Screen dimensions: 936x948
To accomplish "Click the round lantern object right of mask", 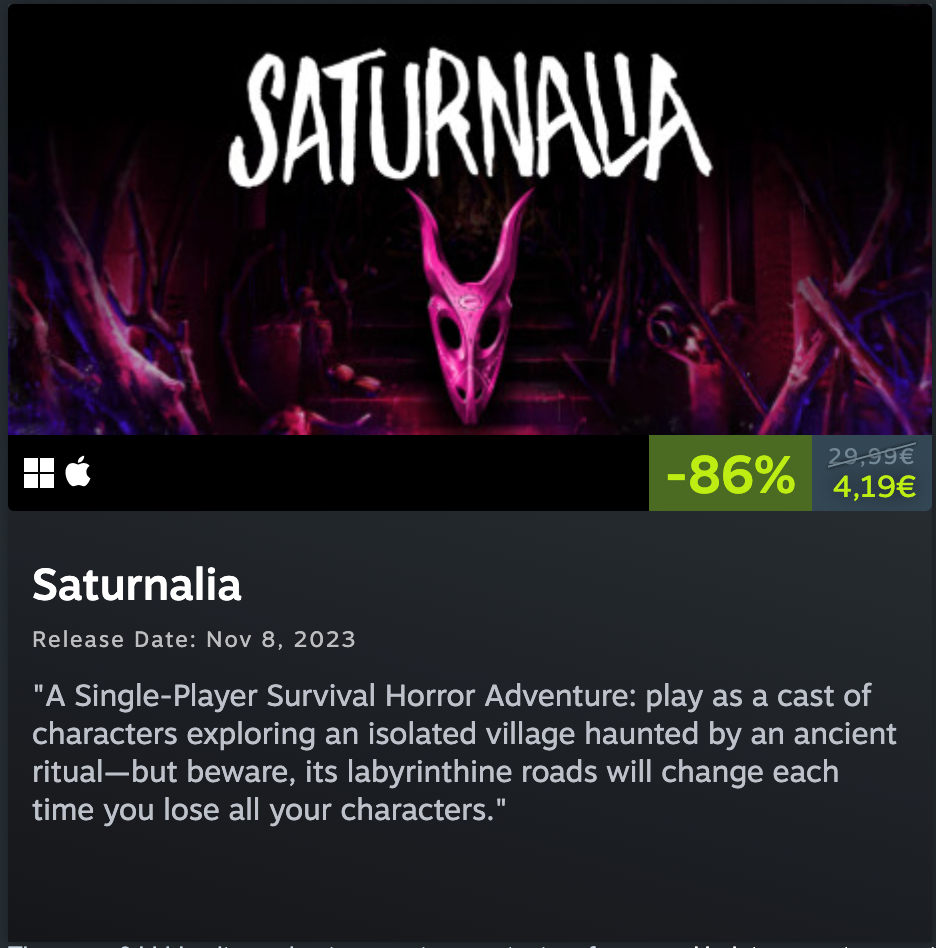I will pyautogui.click(x=665, y=330).
